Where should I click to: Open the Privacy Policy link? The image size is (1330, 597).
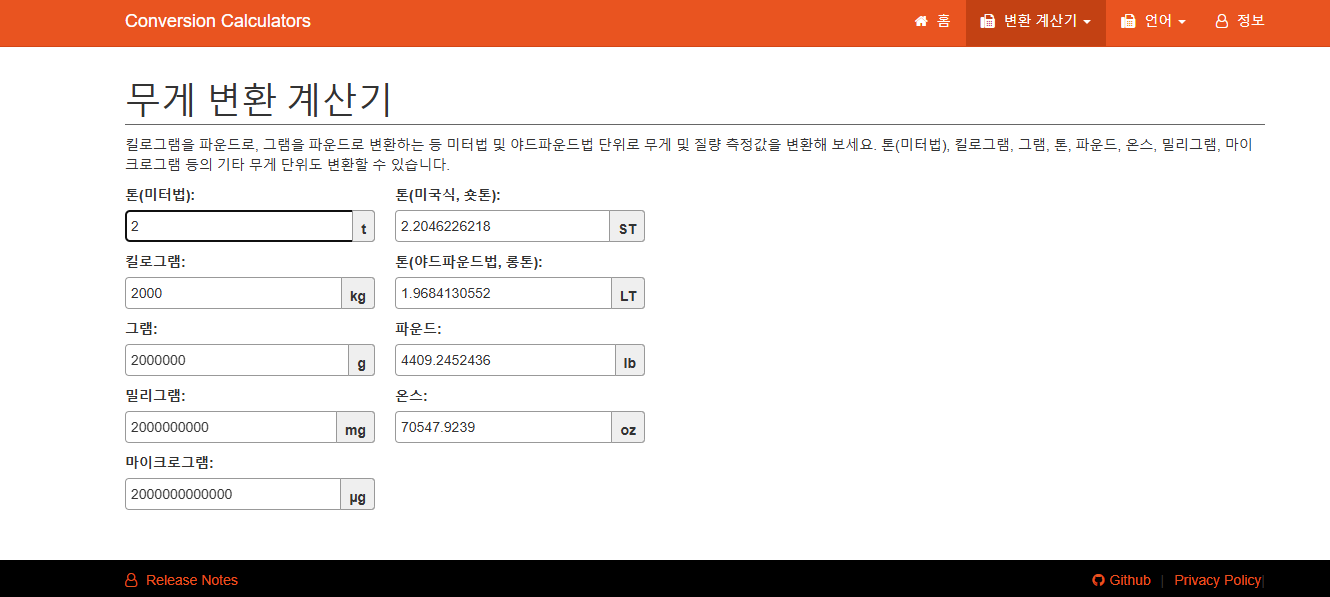(x=1217, y=580)
